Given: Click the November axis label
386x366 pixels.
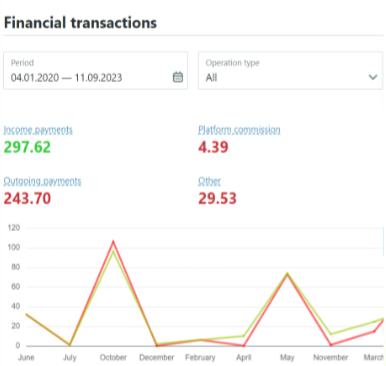Looking at the screenshot, I should (x=331, y=358).
